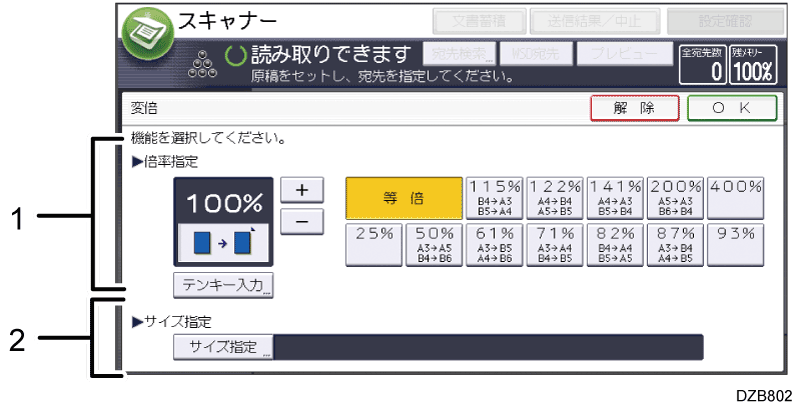Click the プレビュー preview button
This screenshot has width=792, height=407.
[625, 54]
